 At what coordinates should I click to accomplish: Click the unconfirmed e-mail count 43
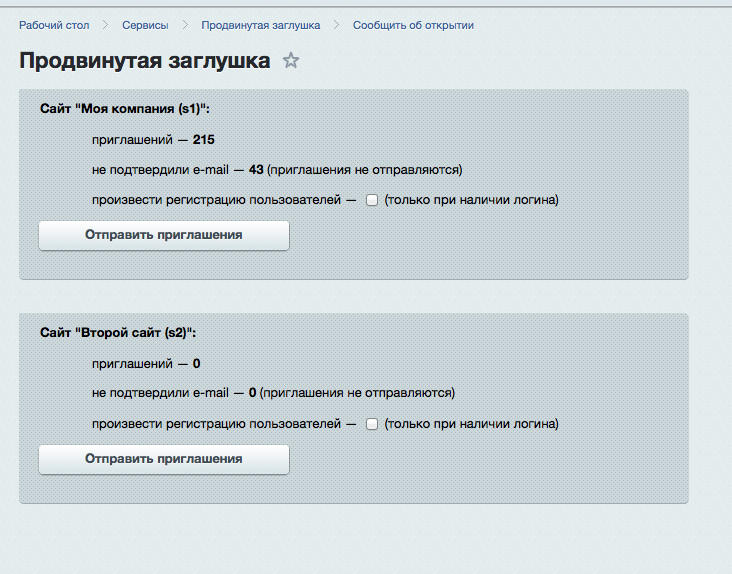click(255, 169)
